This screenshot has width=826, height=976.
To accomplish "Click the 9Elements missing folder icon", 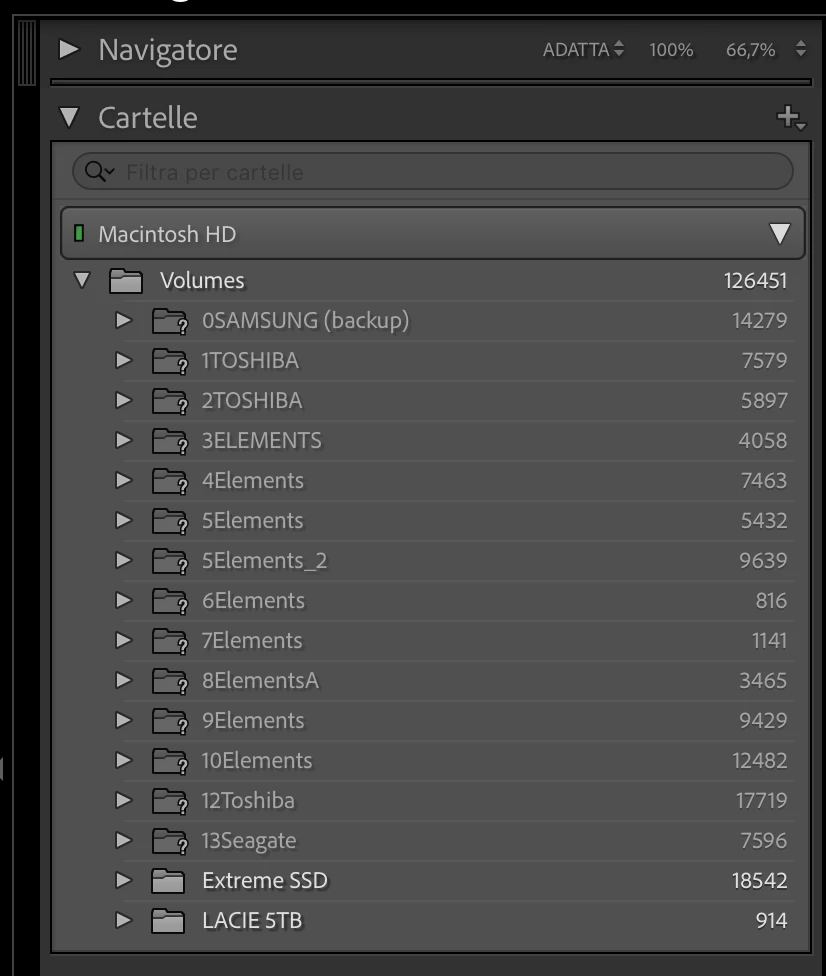I will pos(170,721).
